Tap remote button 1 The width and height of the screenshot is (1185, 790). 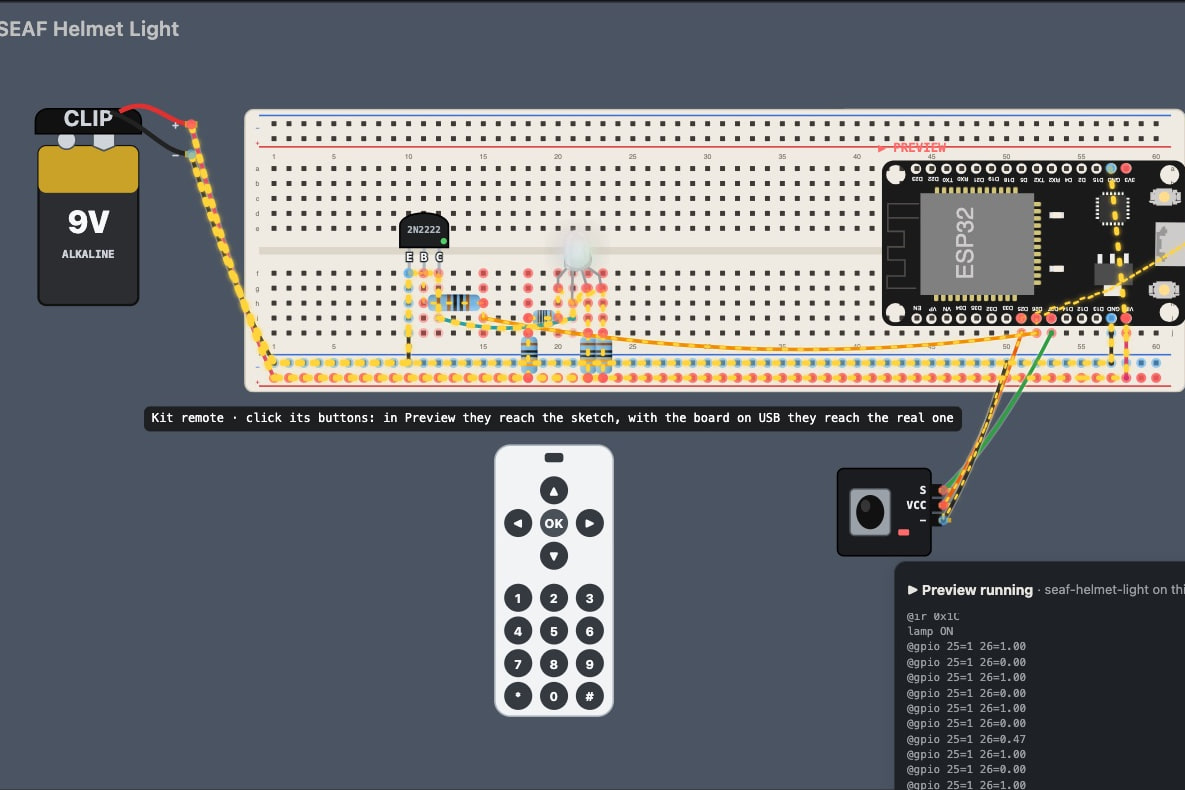[518, 599]
